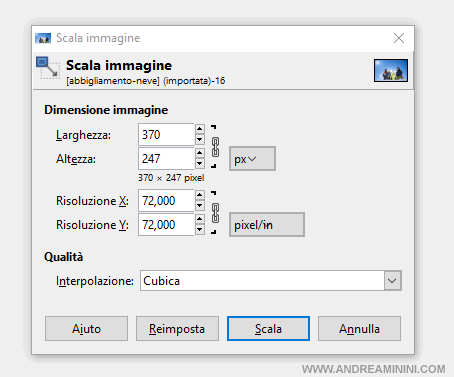The width and height of the screenshot is (454, 377).
Task: Click the scale image tool icon in header
Action: point(48,68)
